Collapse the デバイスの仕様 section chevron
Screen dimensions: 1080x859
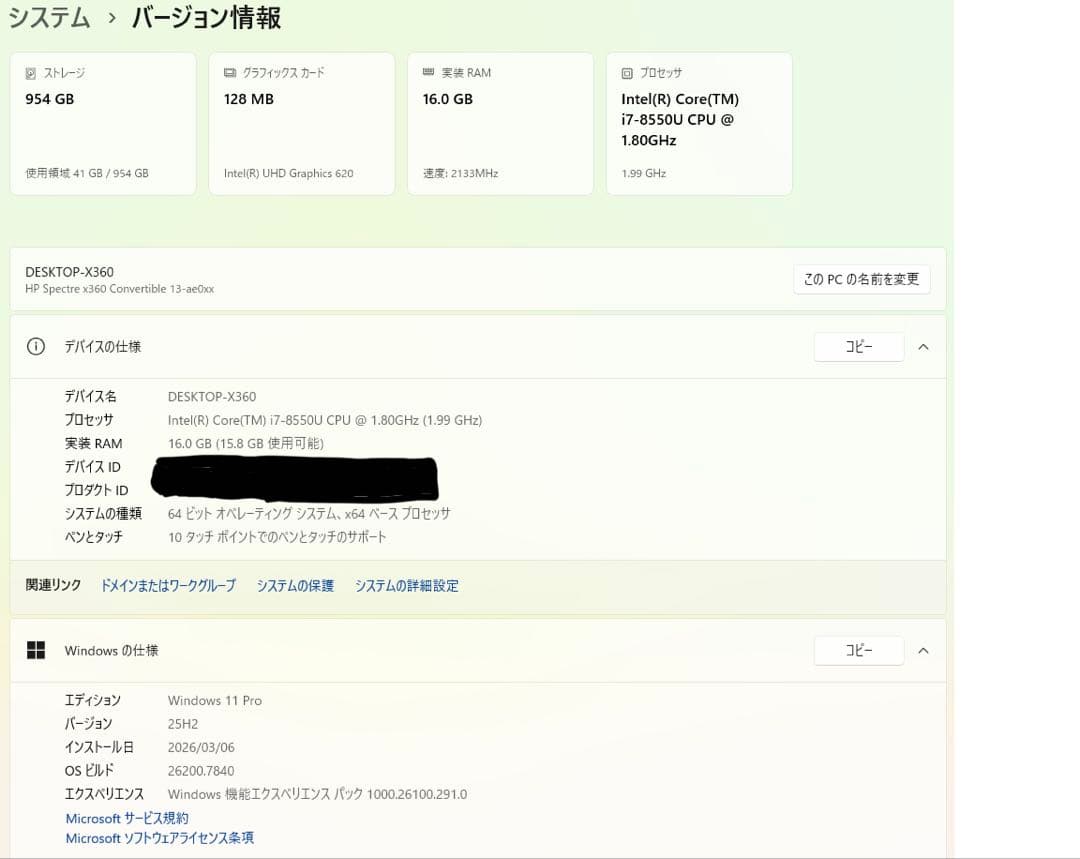tap(923, 346)
